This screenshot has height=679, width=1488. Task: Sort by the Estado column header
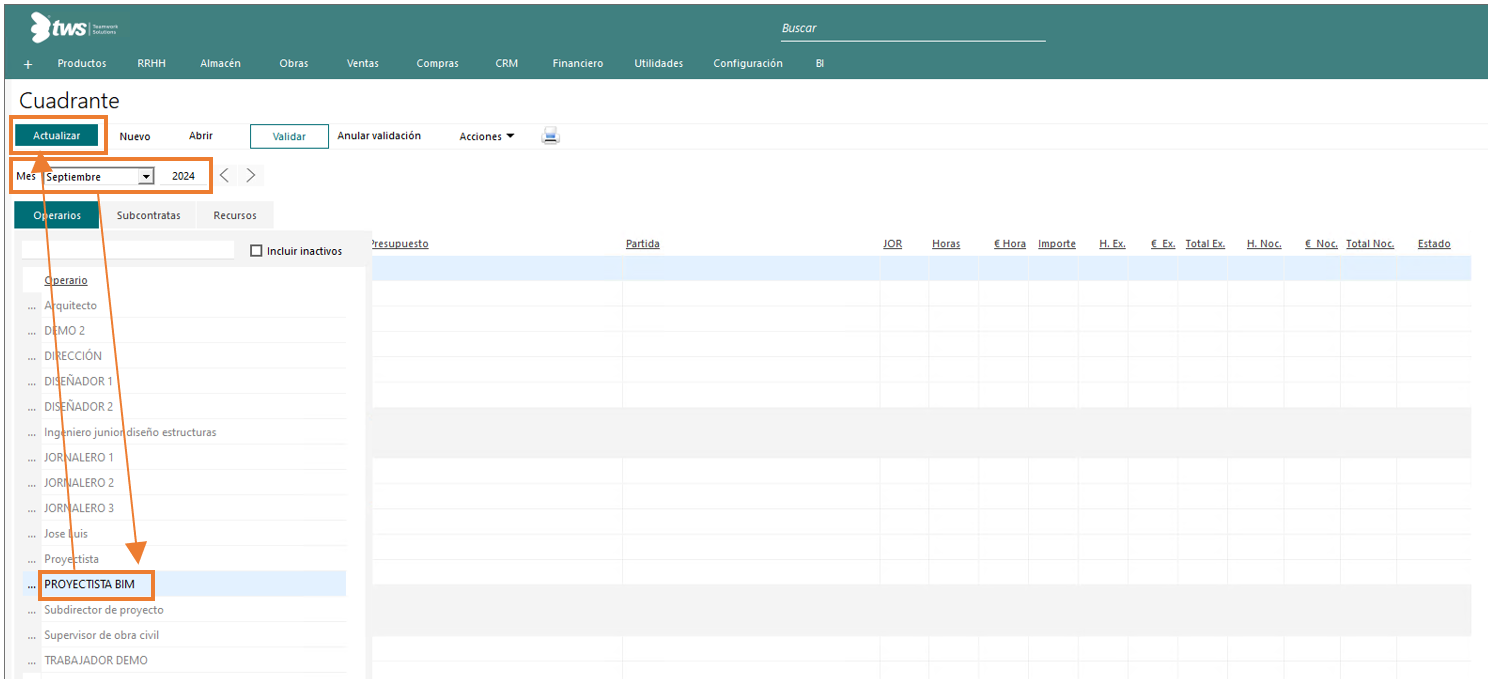point(1434,244)
